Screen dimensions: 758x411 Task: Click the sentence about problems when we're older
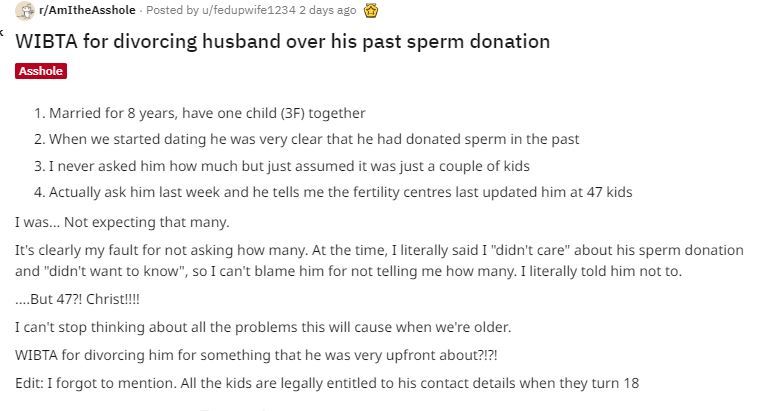(263, 327)
